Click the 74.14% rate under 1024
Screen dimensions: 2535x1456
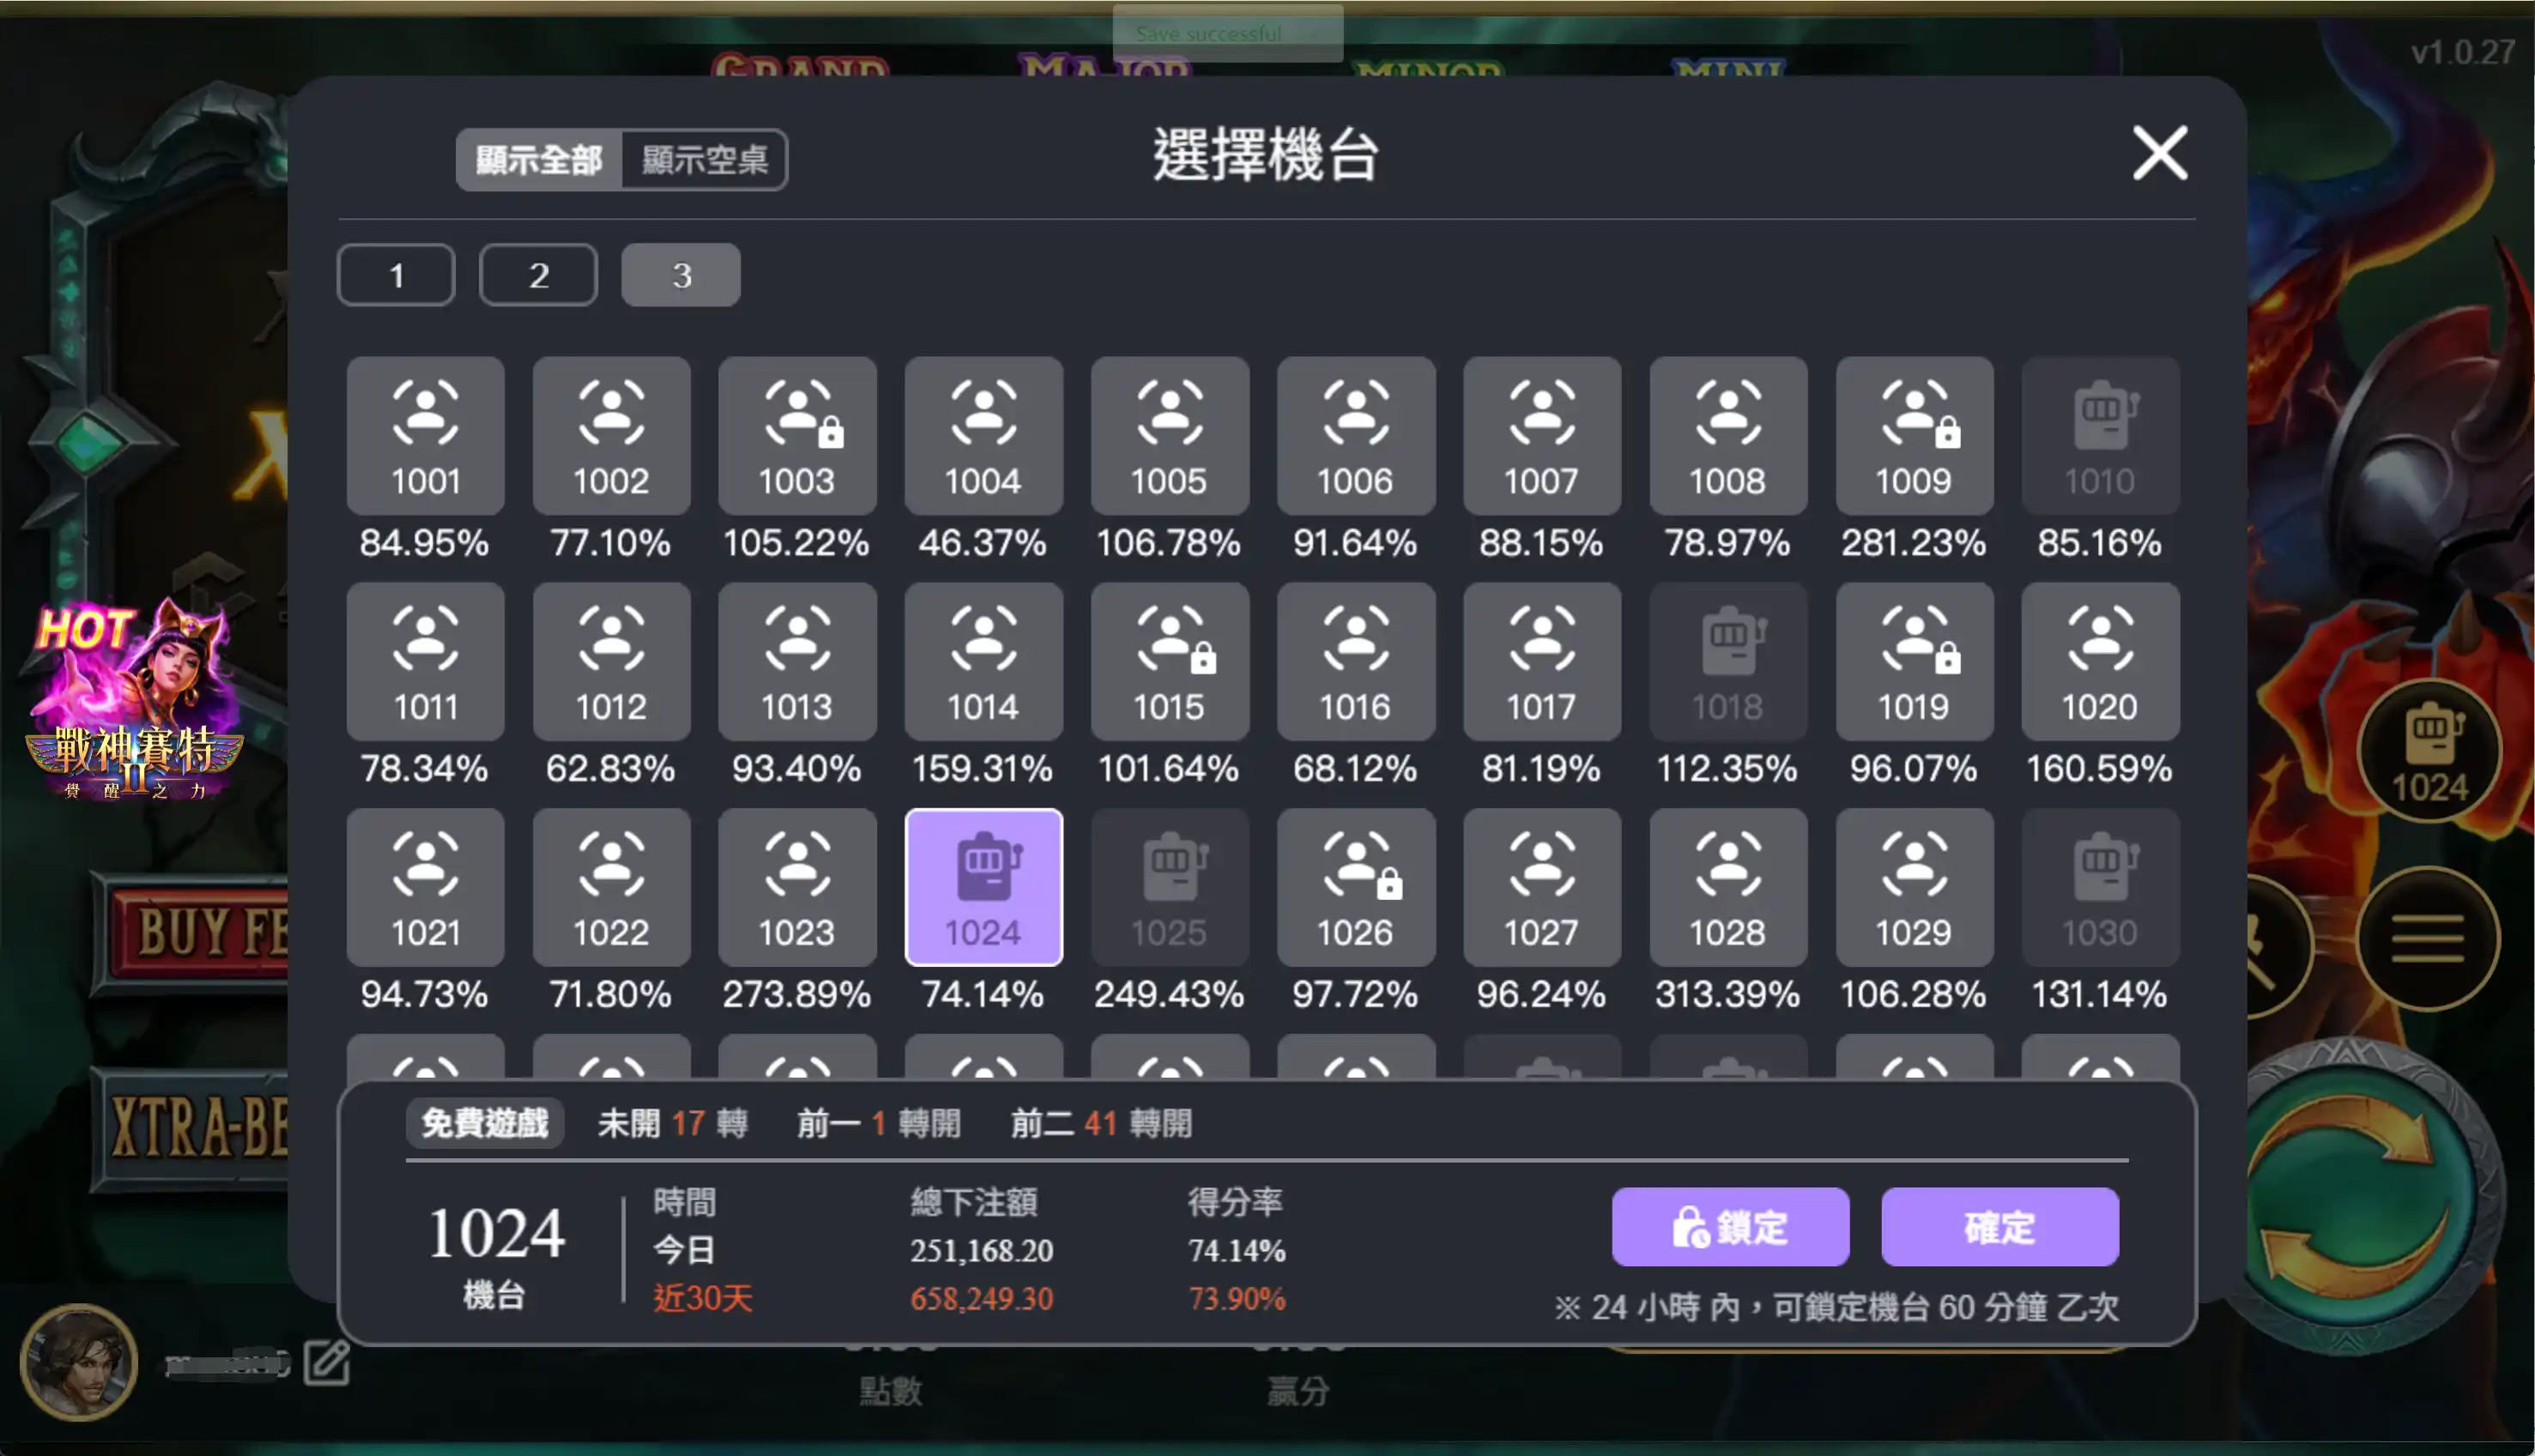tap(982, 994)
